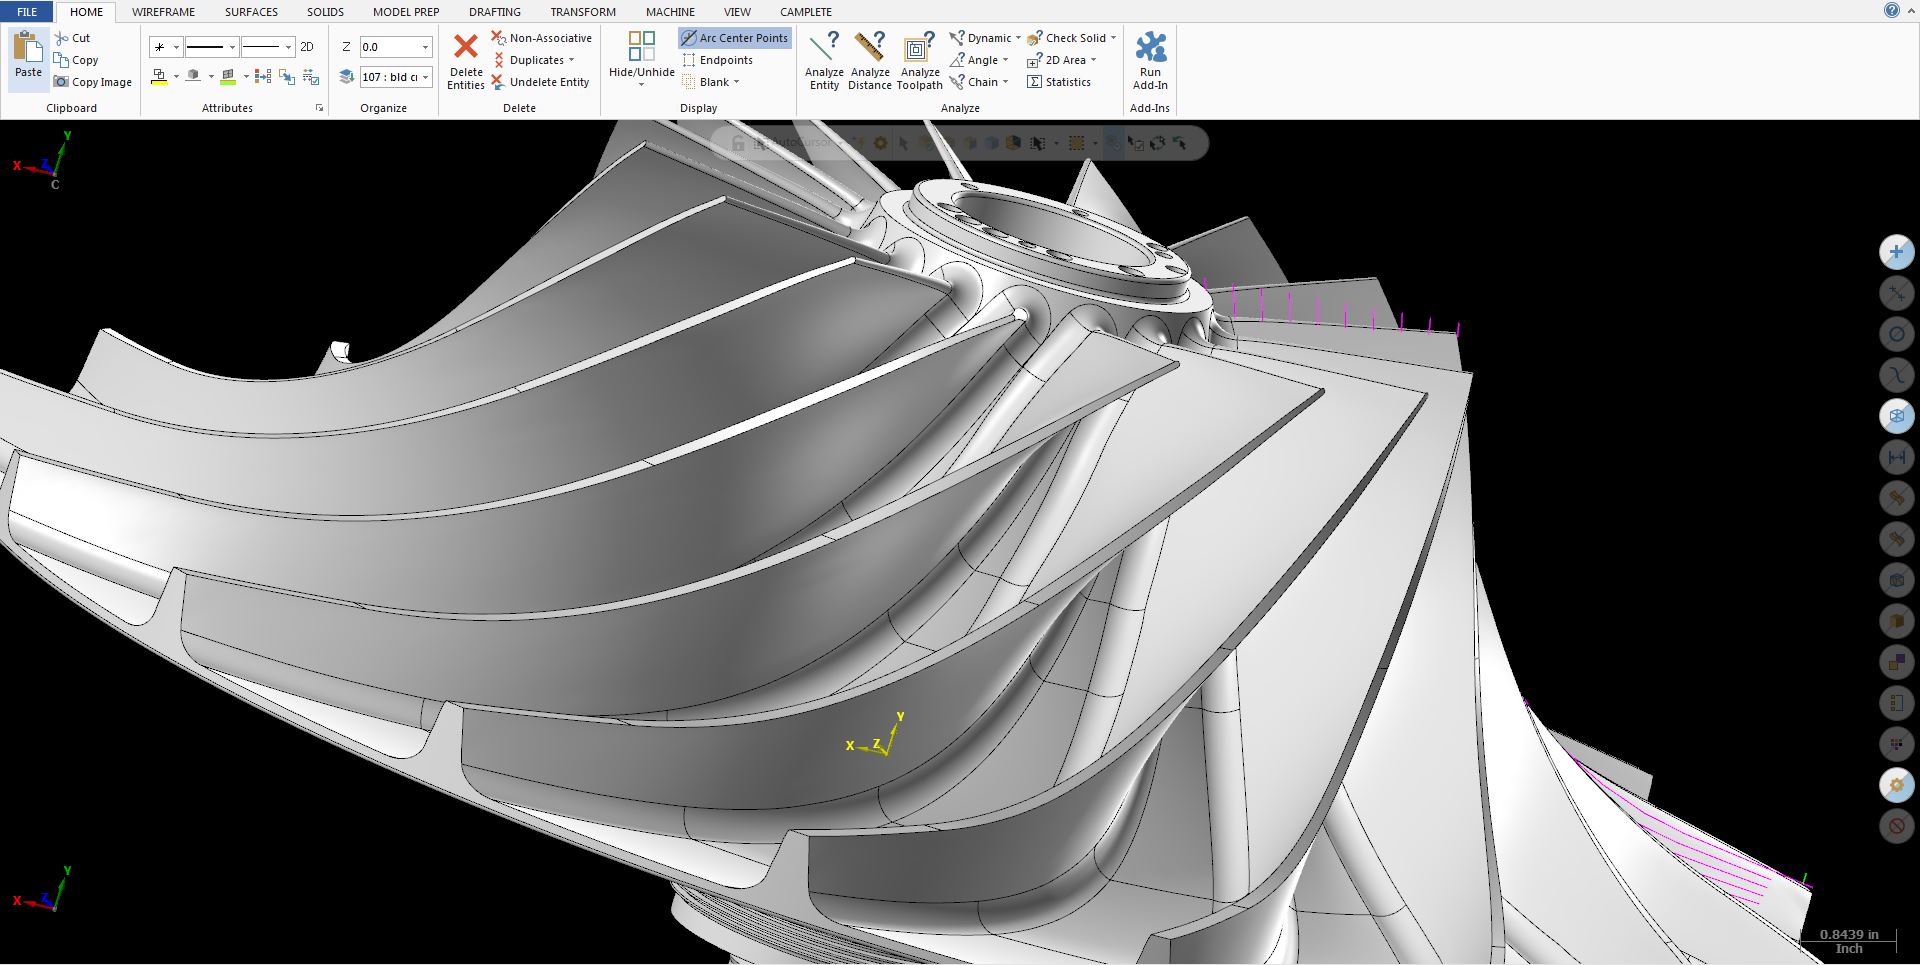Click the Analyze Dynamic icon

coord(957,38)
